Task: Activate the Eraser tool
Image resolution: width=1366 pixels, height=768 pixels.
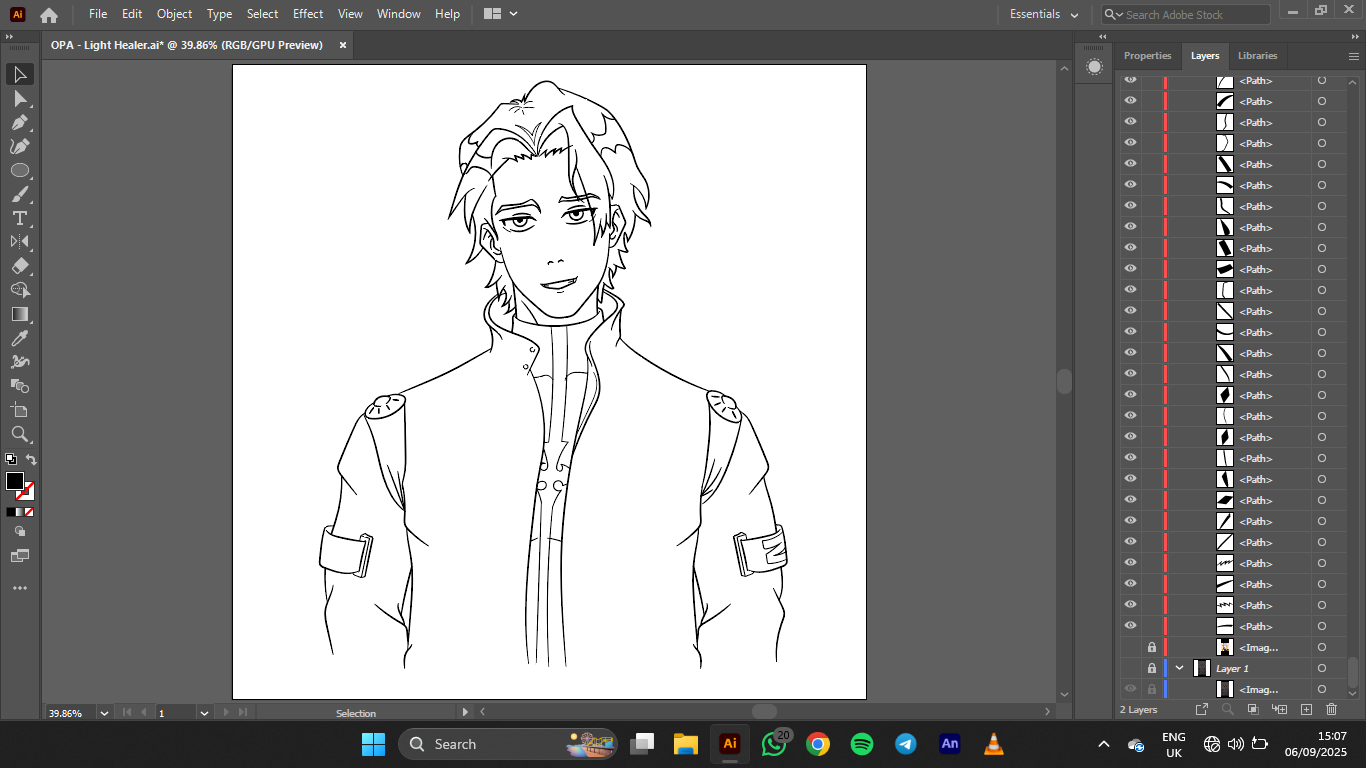Action: [x=19, y=266]
